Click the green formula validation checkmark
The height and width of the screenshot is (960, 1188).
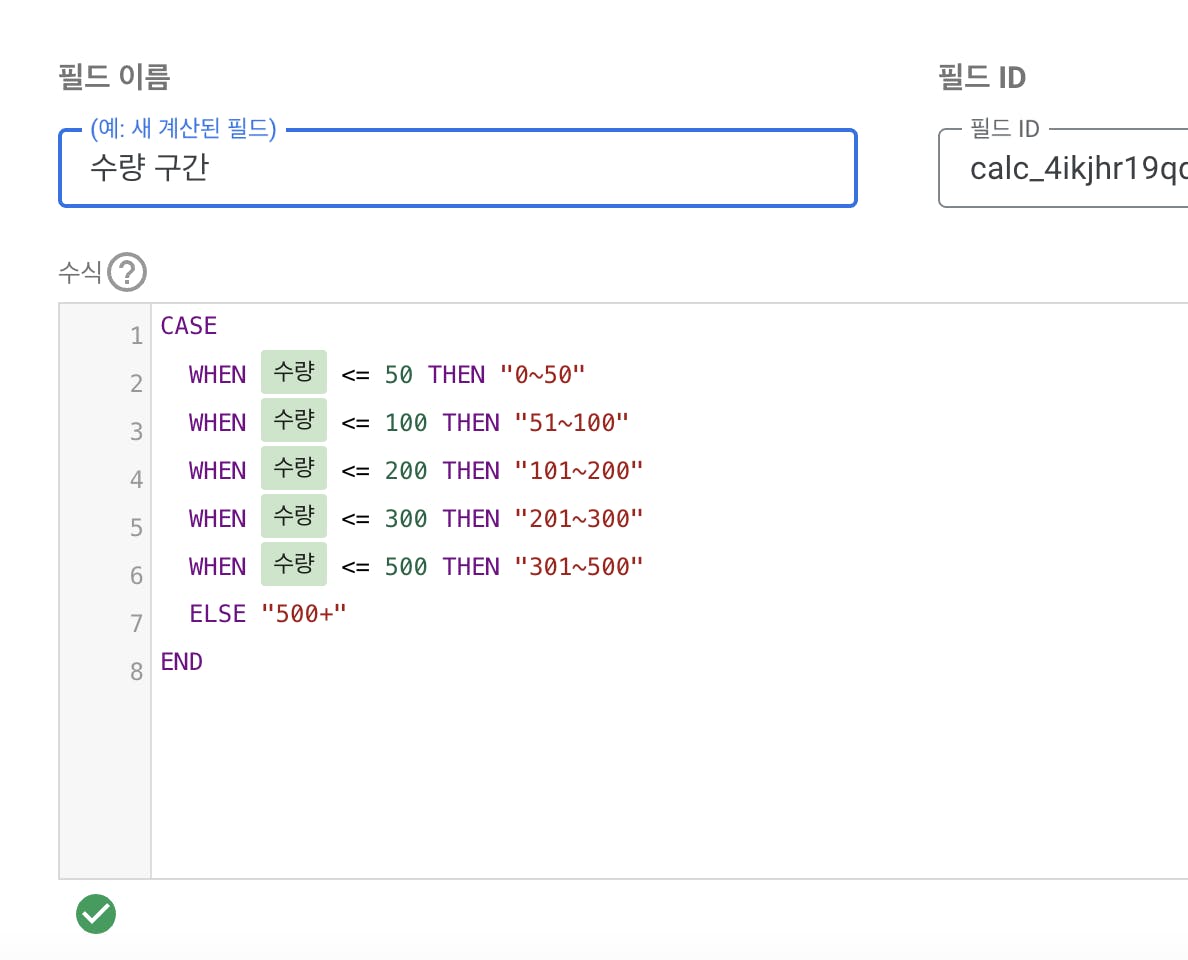pyautogui.click(x=96, y=913)
